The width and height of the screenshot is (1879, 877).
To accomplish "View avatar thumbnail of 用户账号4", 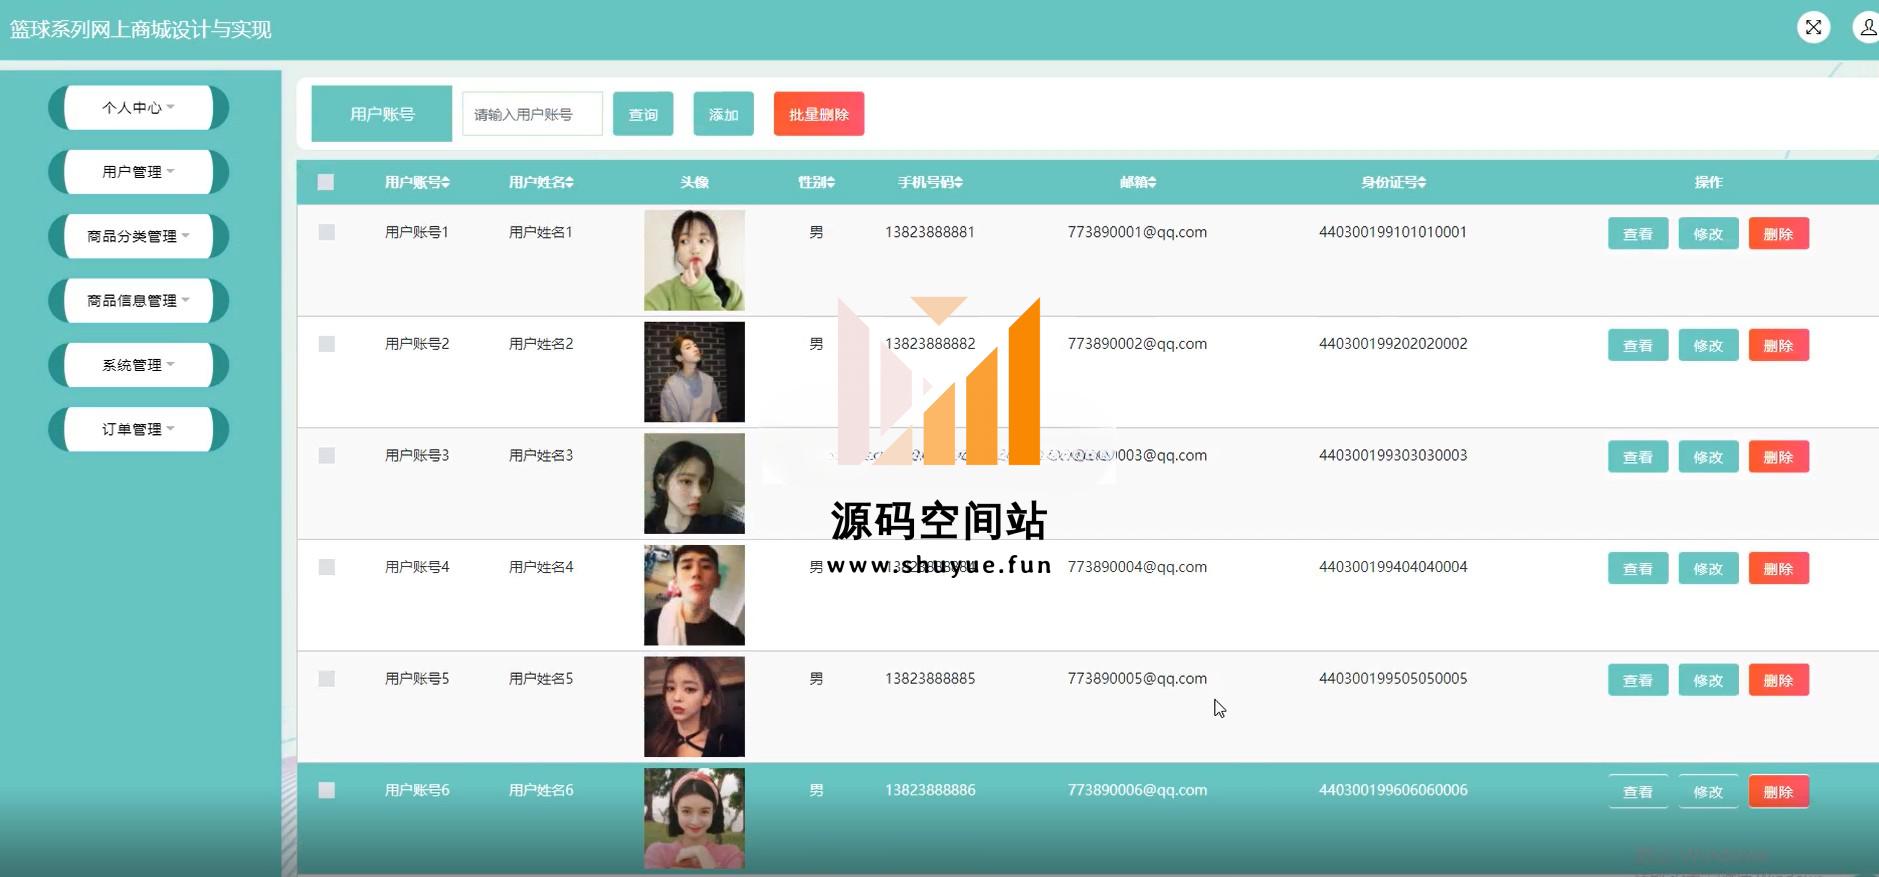I will tap(694, 595).
